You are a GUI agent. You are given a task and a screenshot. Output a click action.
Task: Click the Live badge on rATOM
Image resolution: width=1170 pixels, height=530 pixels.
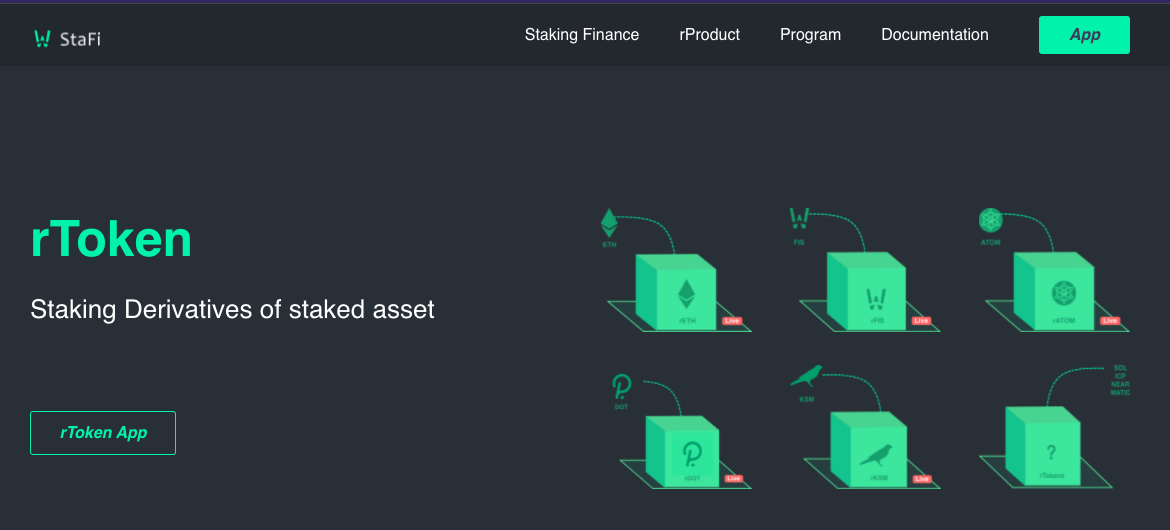(1110, 321)
